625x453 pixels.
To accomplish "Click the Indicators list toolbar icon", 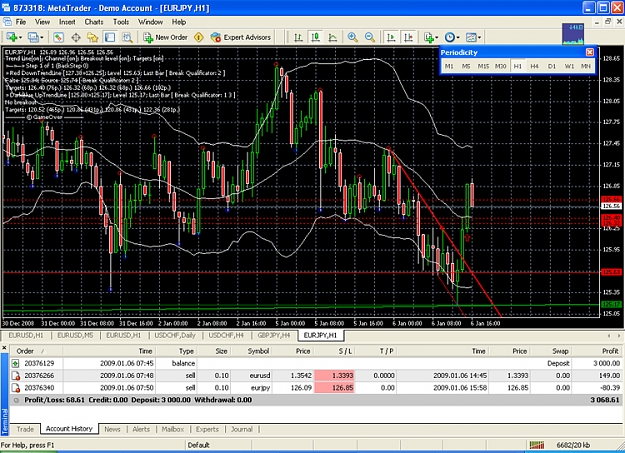I will 429,37.
